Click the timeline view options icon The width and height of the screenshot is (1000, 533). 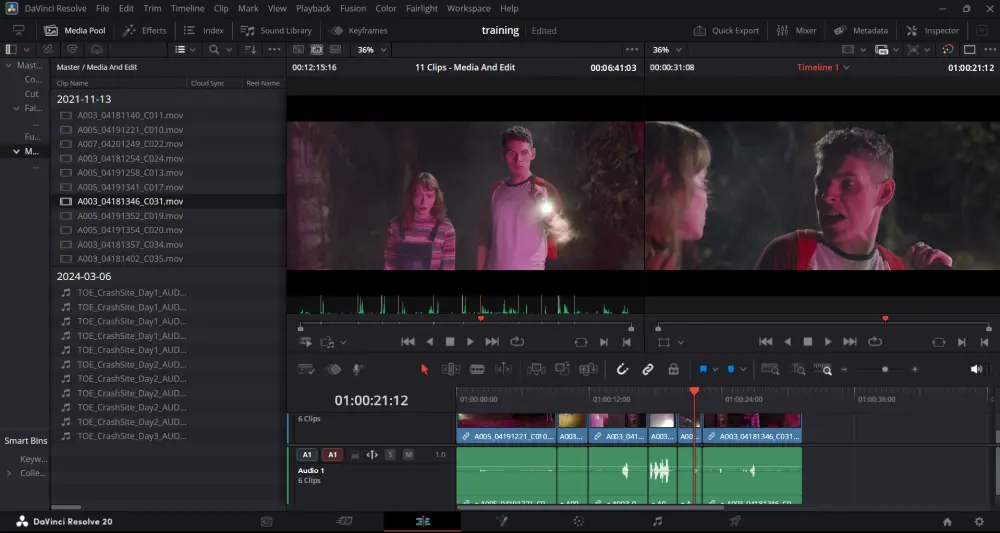(306, 369)
